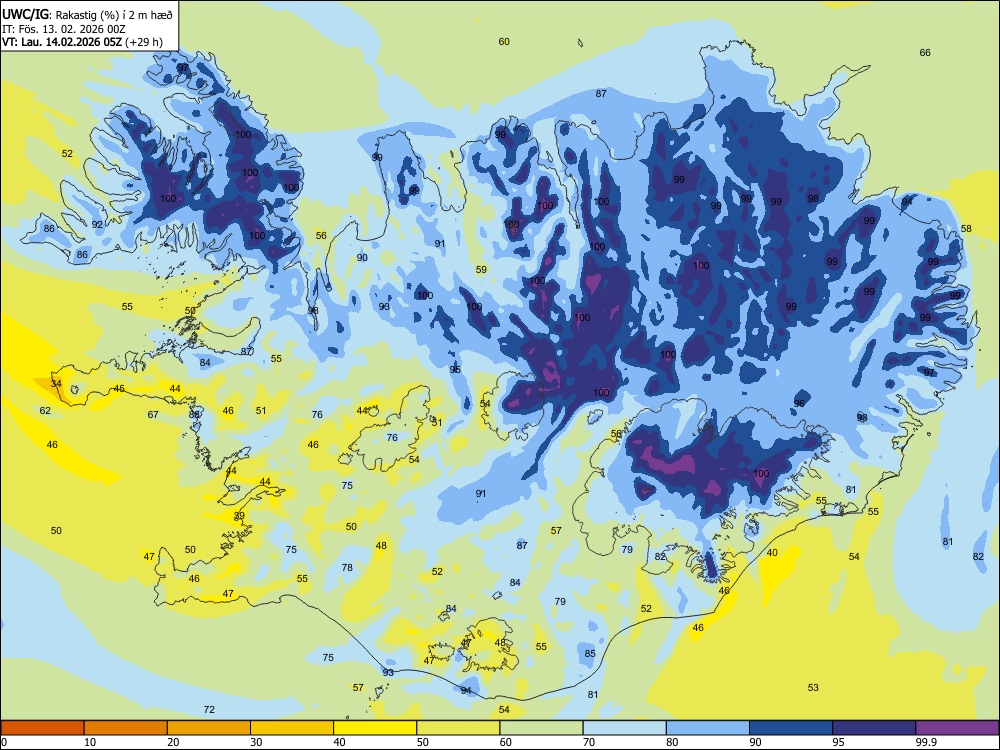Select the 40–50 bright yellow legend swatch
Image resolution: width=1000 pixels, height=750 pixels.
[375, 728]
